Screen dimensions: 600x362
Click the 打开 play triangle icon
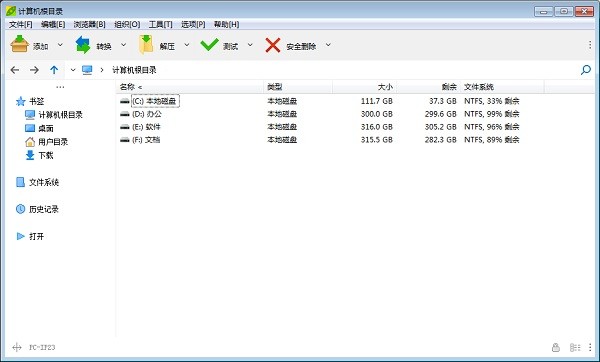20,236
